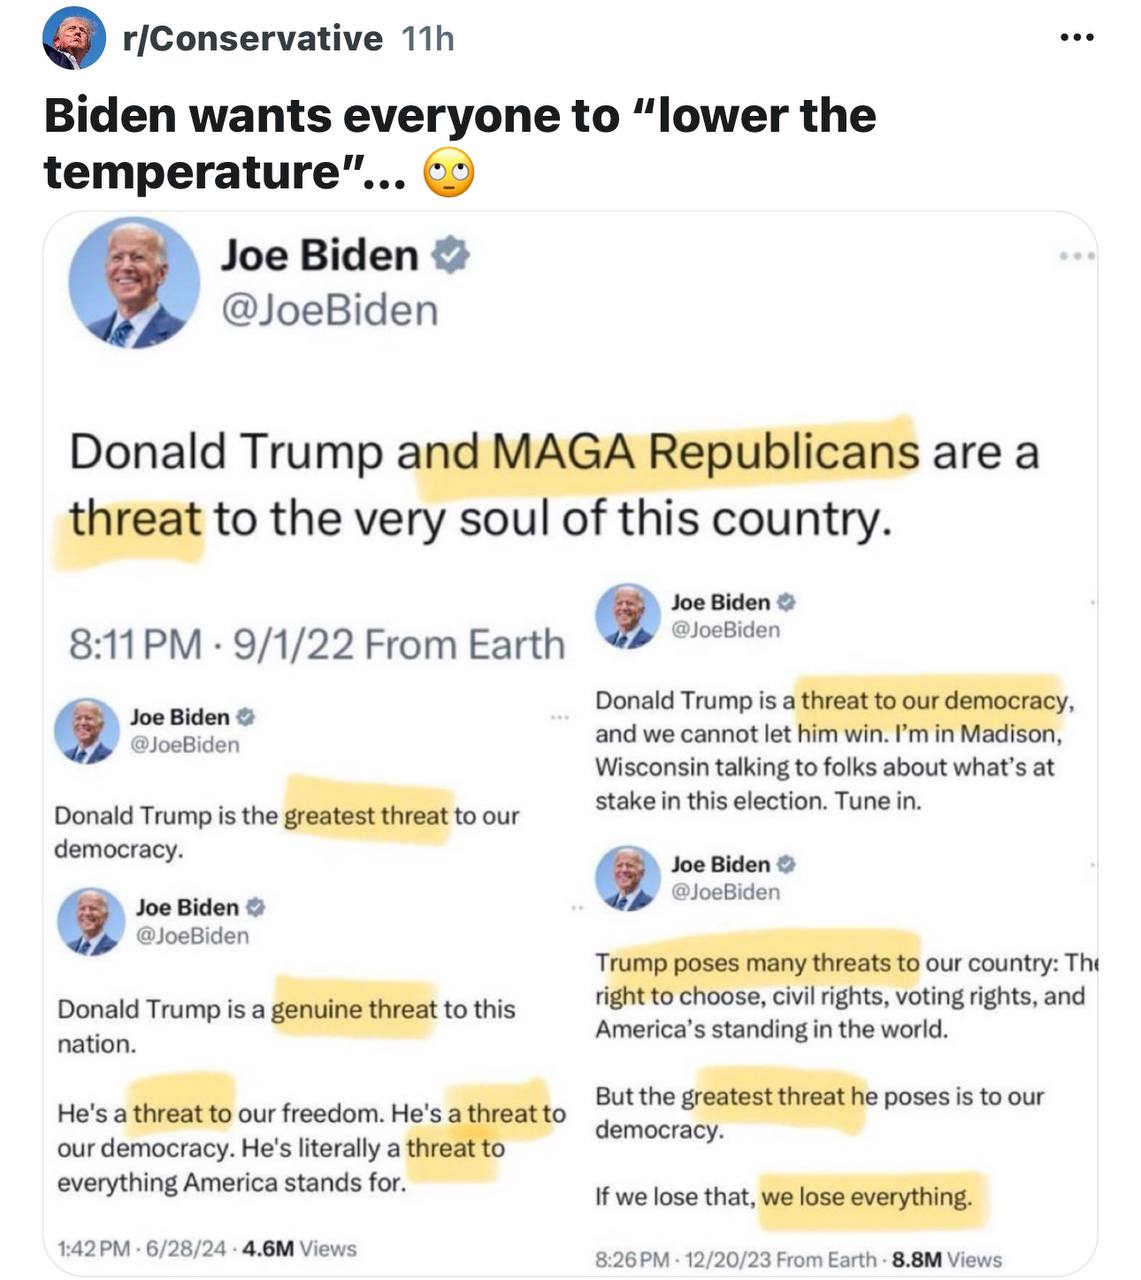
Task: Click the avatar on the "Trump poses many threats" tweet
Action: point(628,878)
